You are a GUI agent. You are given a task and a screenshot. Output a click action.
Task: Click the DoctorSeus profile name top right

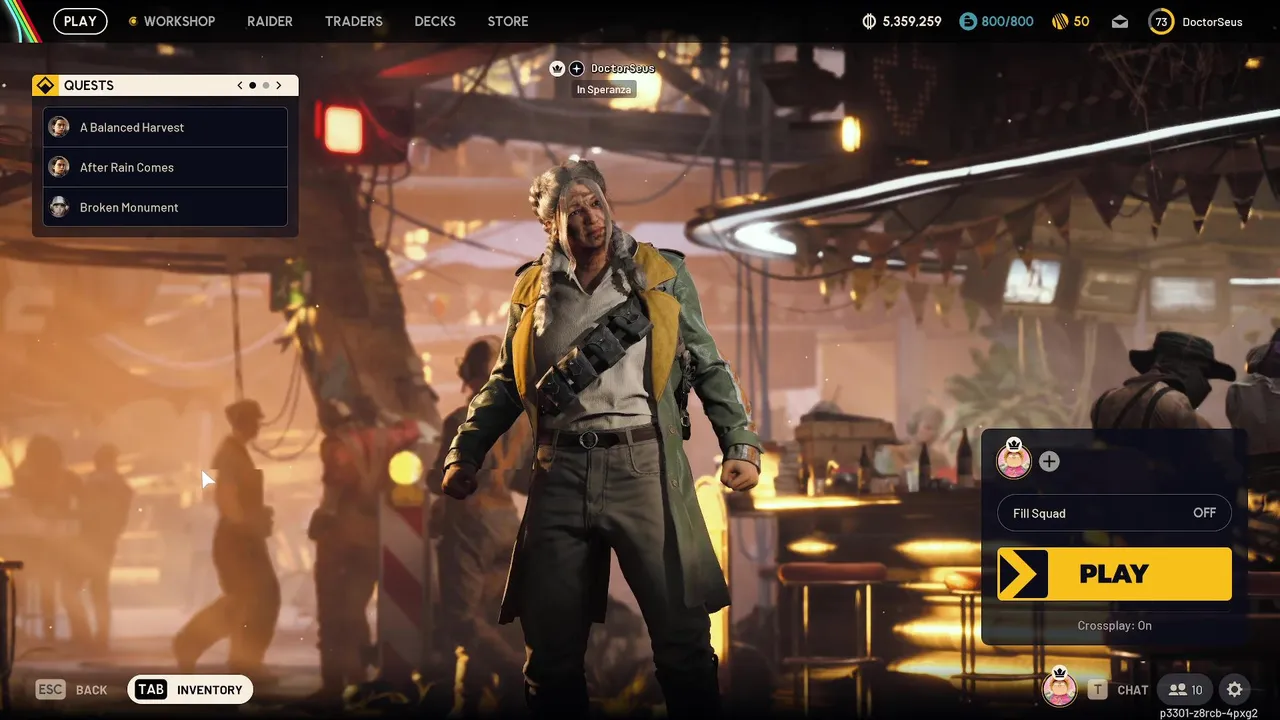(x=1212, y=21)
